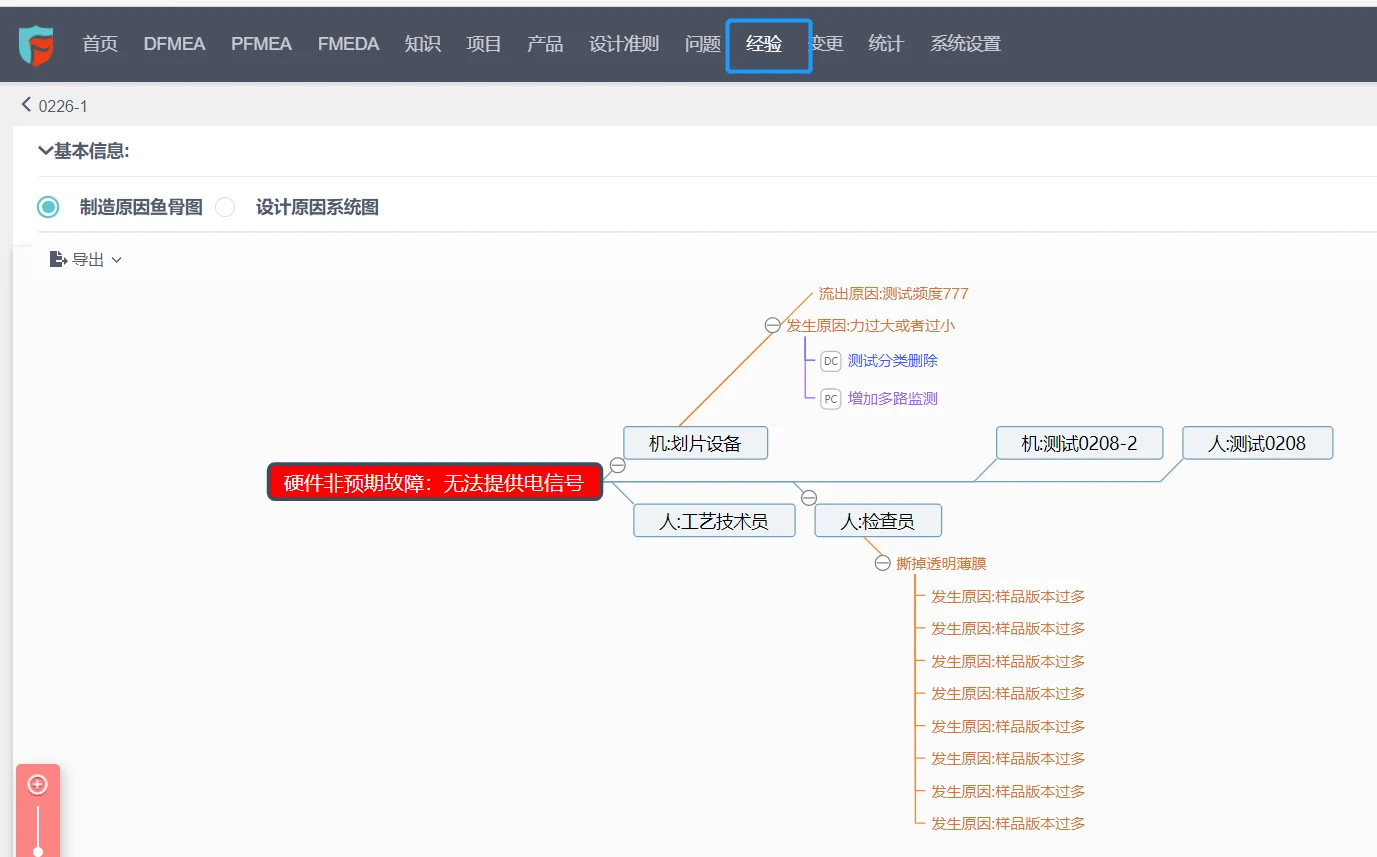The height and width of the screenshot is (857, 1377).
Task: Click the DC icon next to 测试分类删除
Action: point(831,361)
